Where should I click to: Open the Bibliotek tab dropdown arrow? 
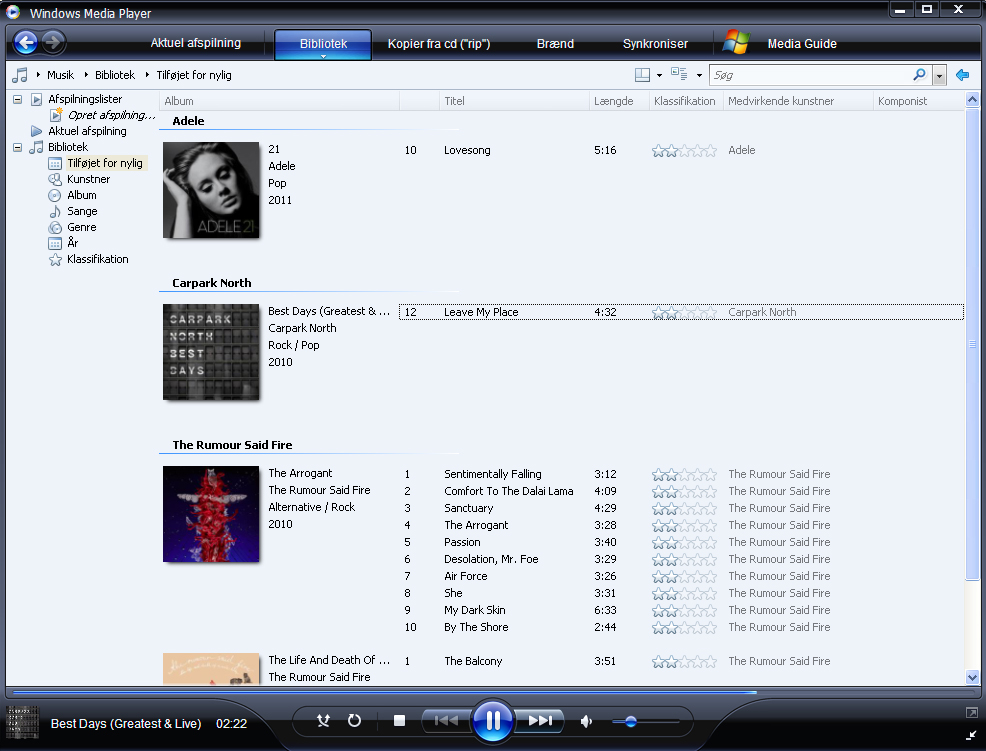coord(323,57)
